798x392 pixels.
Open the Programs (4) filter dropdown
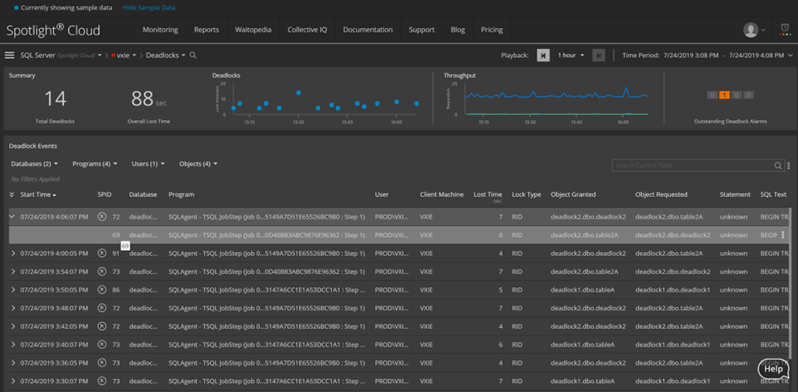click(95, 164)
